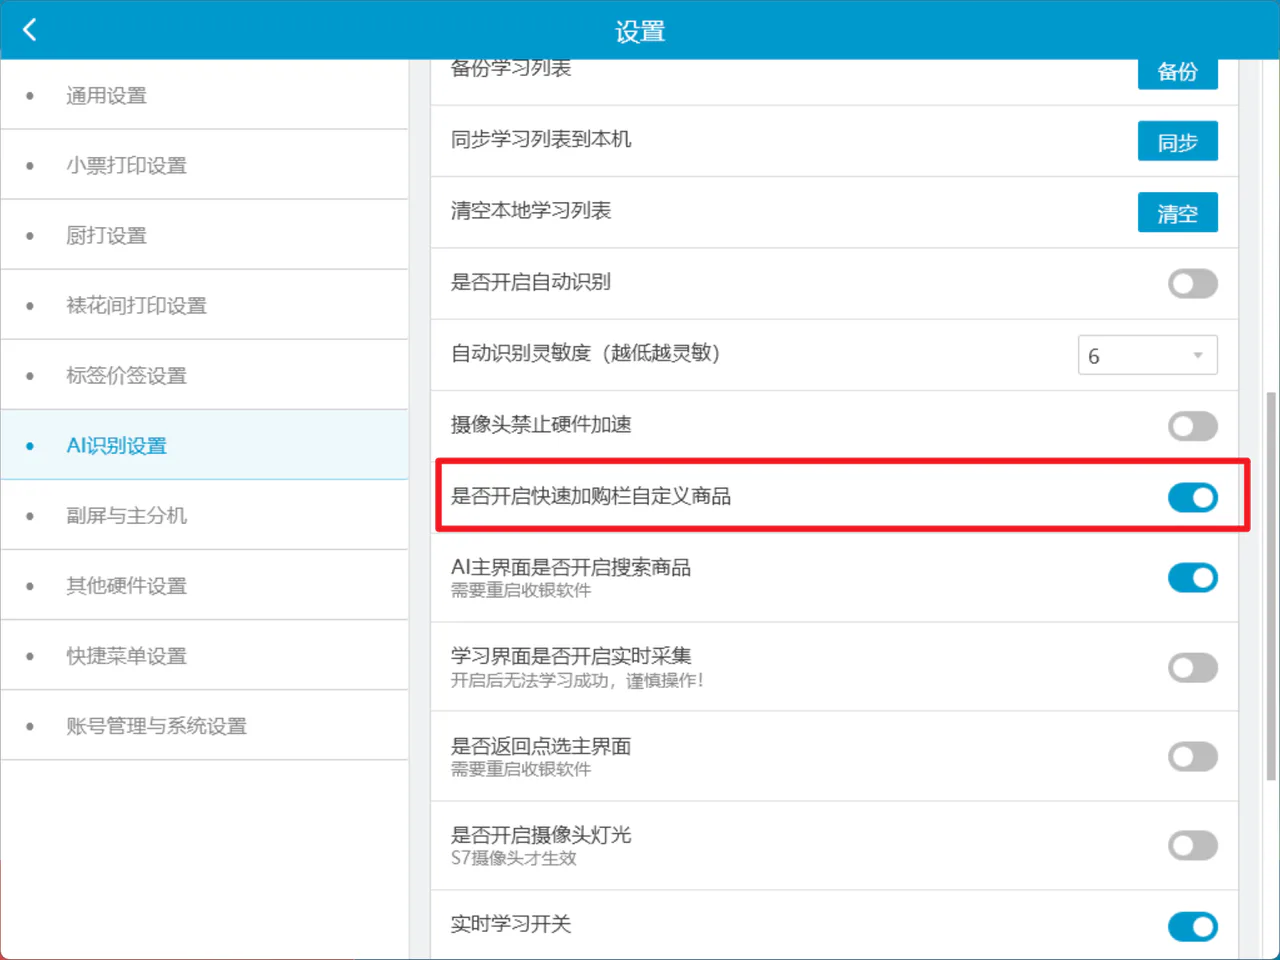This screenshot has width=1280, height=960.
Task: Enable the 是否开启自动识别 switch
Action: tap(1193, 284)
